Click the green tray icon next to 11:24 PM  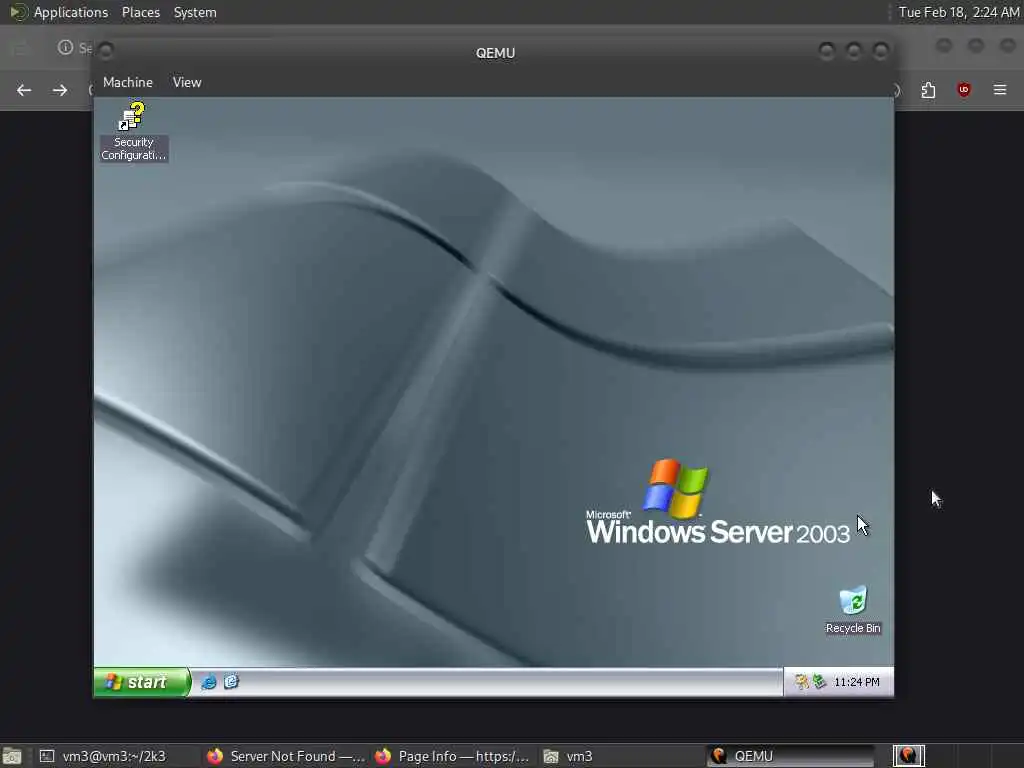point(819,682)
